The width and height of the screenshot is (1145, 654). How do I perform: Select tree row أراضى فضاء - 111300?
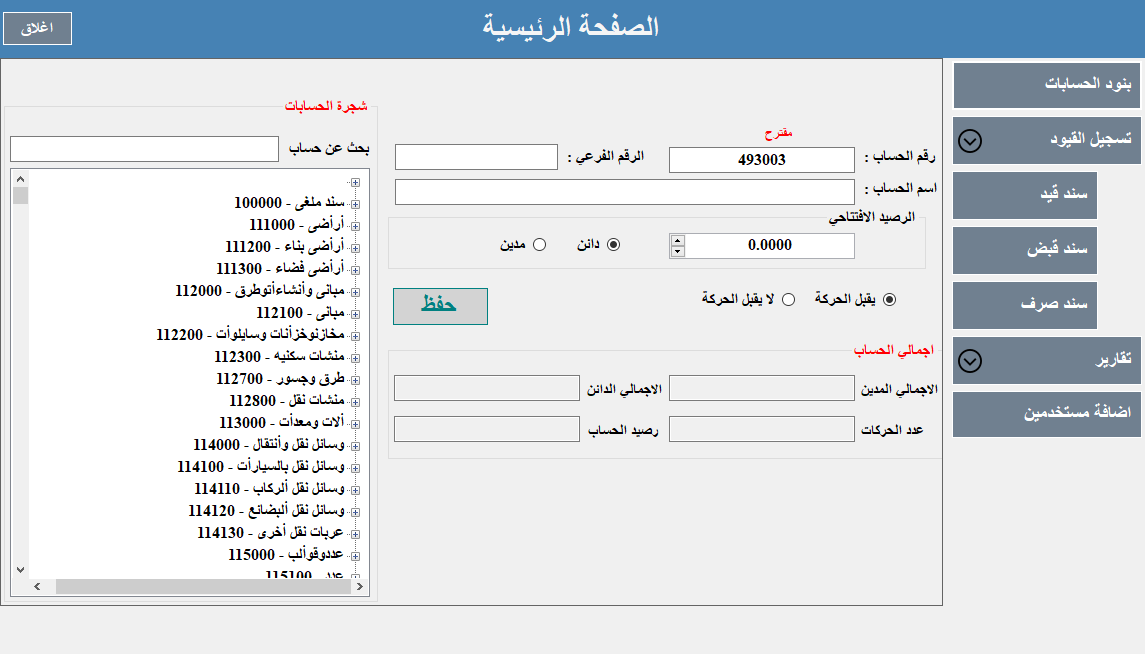click(x=280, y=268)
